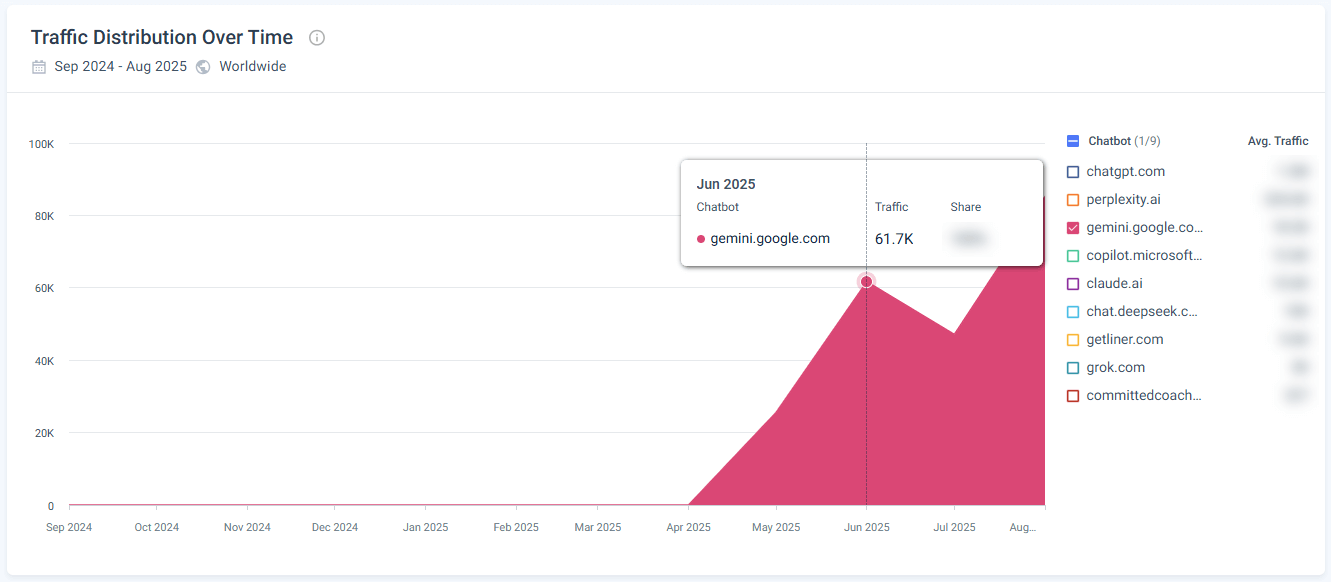Click the May 2025 x-axis label
The height and width of the screenshot is (582, 1331).
pos(776,527)
